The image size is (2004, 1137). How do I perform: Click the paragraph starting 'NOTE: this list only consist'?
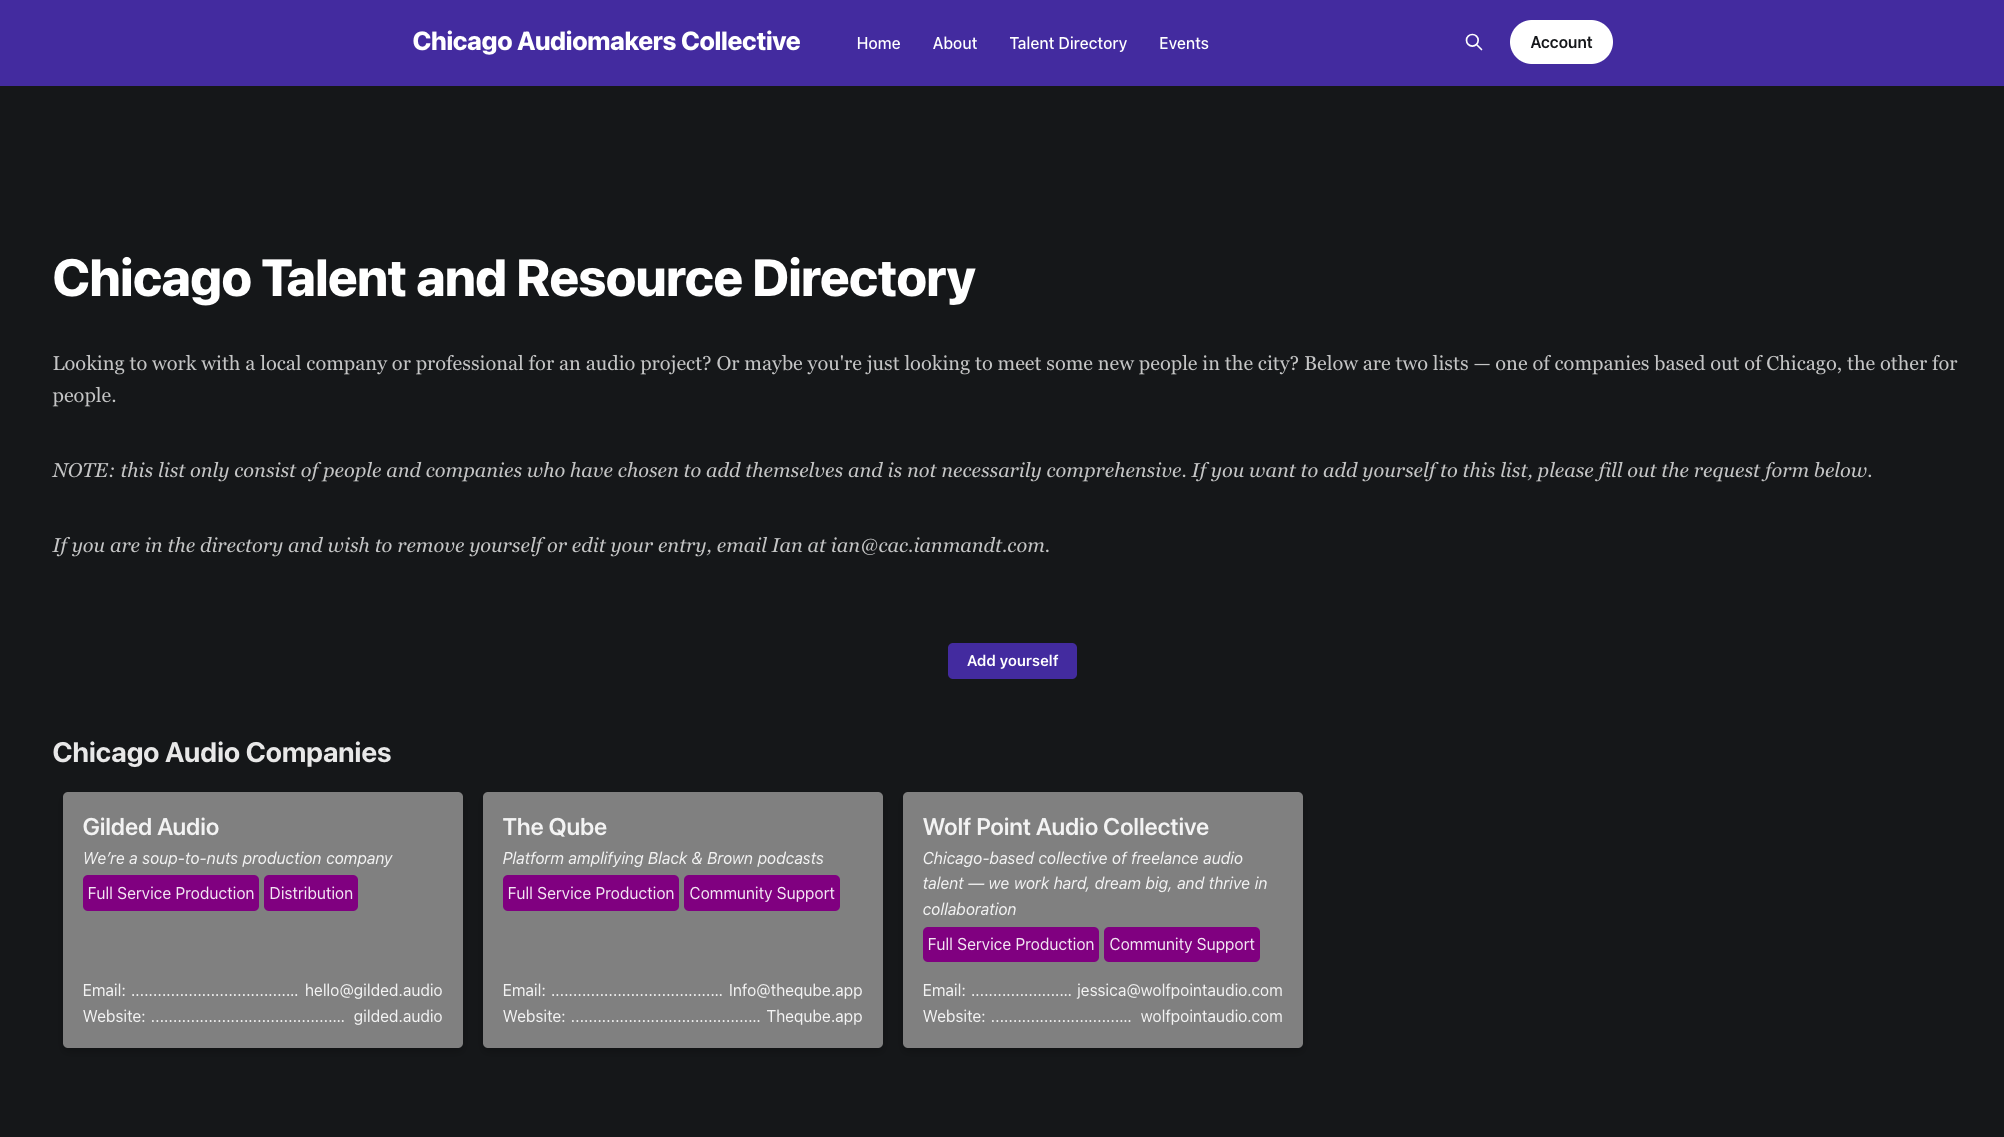click(962, 470)
